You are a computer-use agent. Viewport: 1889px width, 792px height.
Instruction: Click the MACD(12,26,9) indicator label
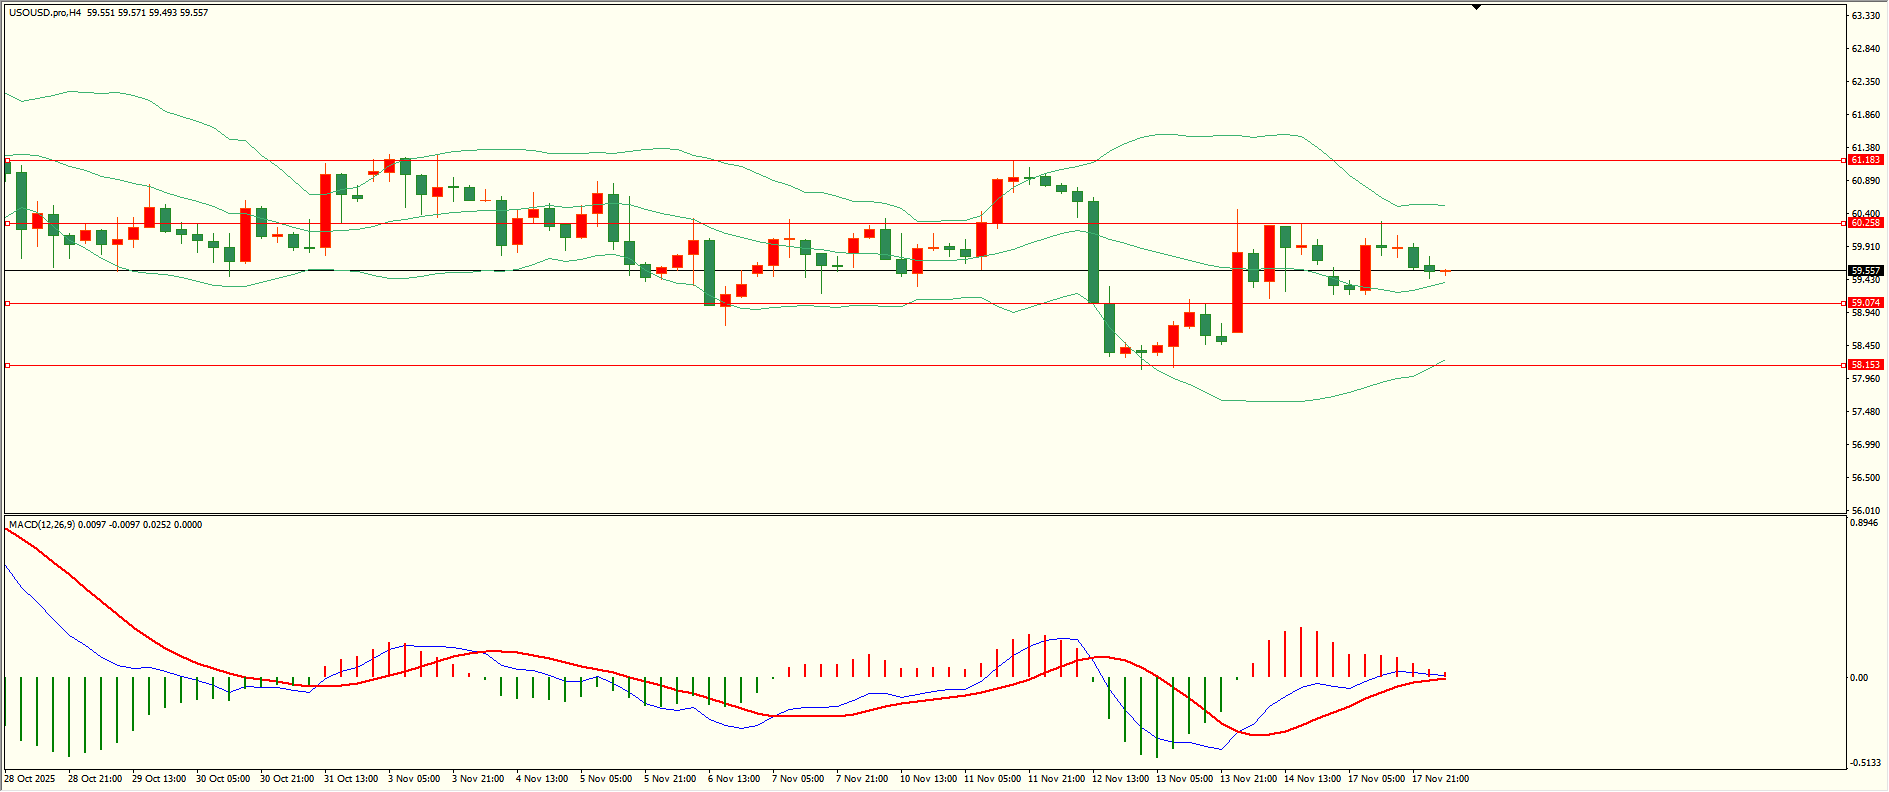click(40, 525)
